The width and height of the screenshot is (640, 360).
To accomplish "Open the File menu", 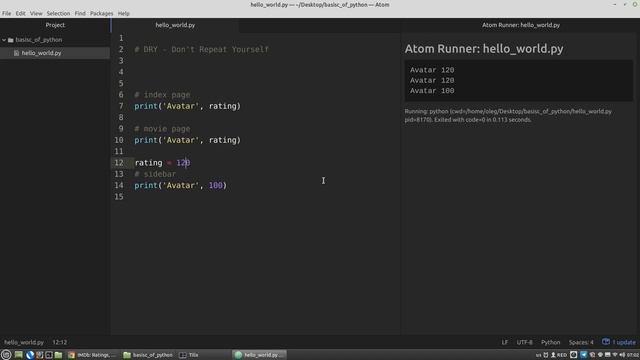I will click(7, 13).
